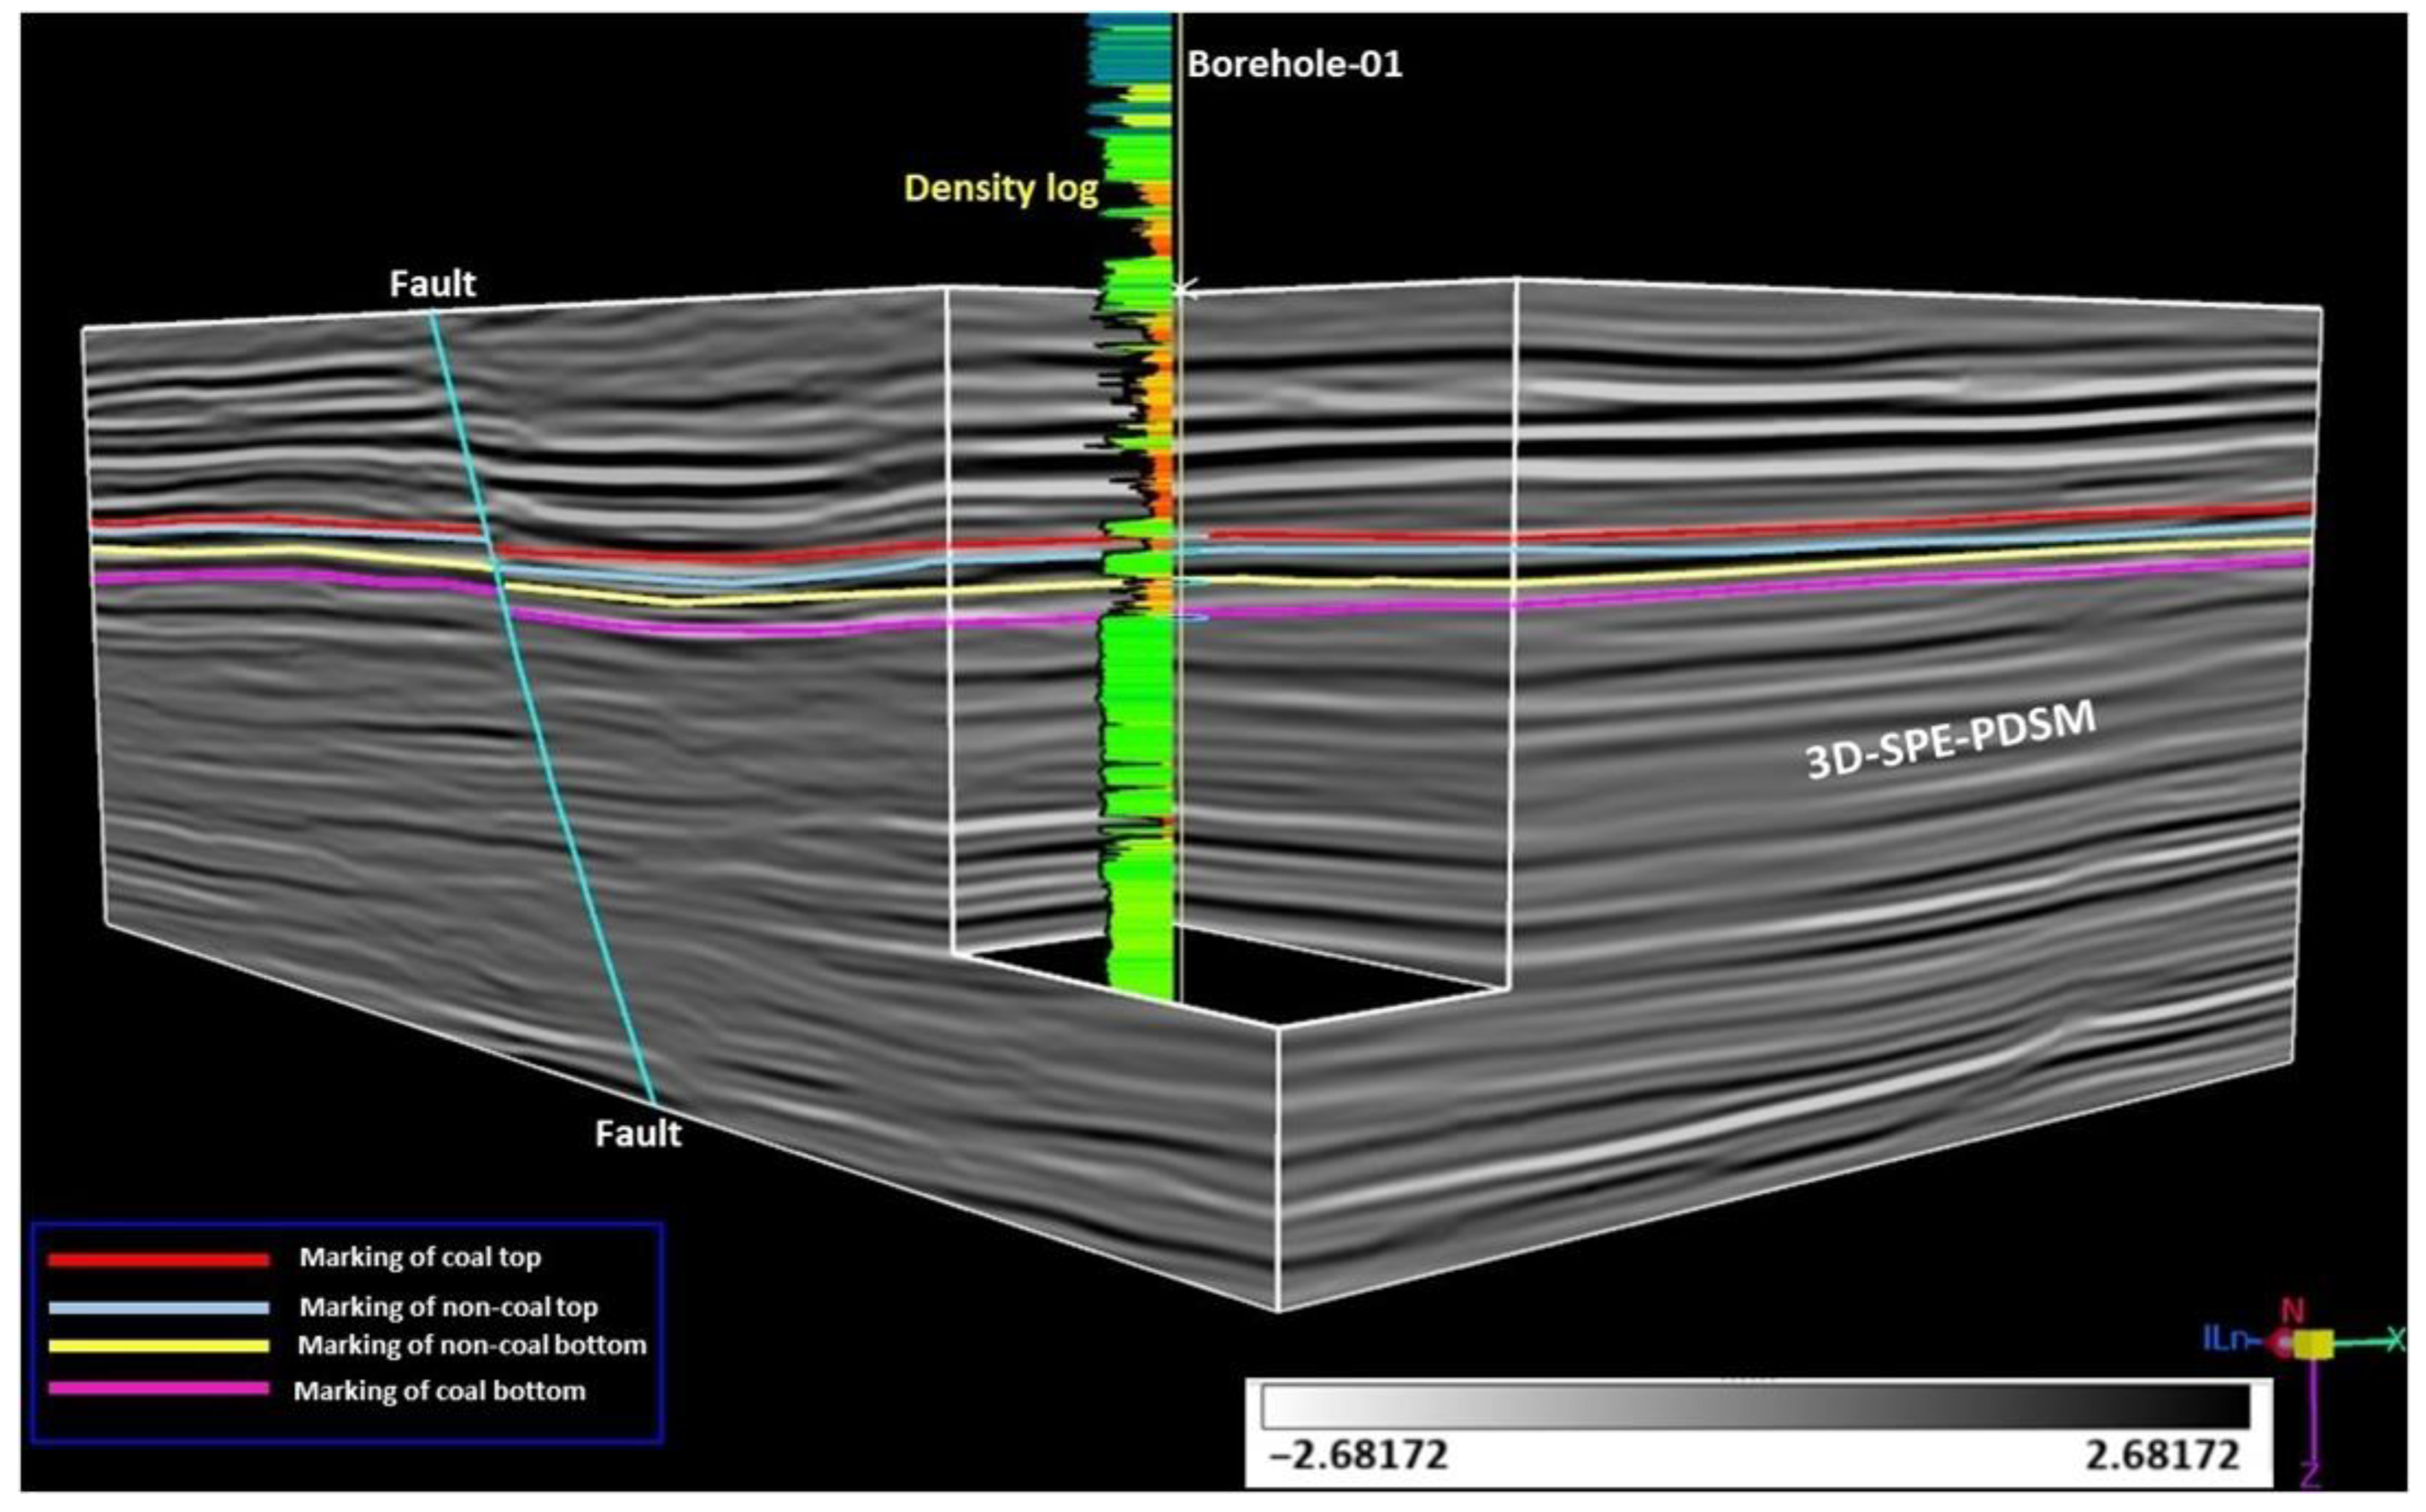
Task: Click the Borehole-01 label
Action: tap(1294, 65)
